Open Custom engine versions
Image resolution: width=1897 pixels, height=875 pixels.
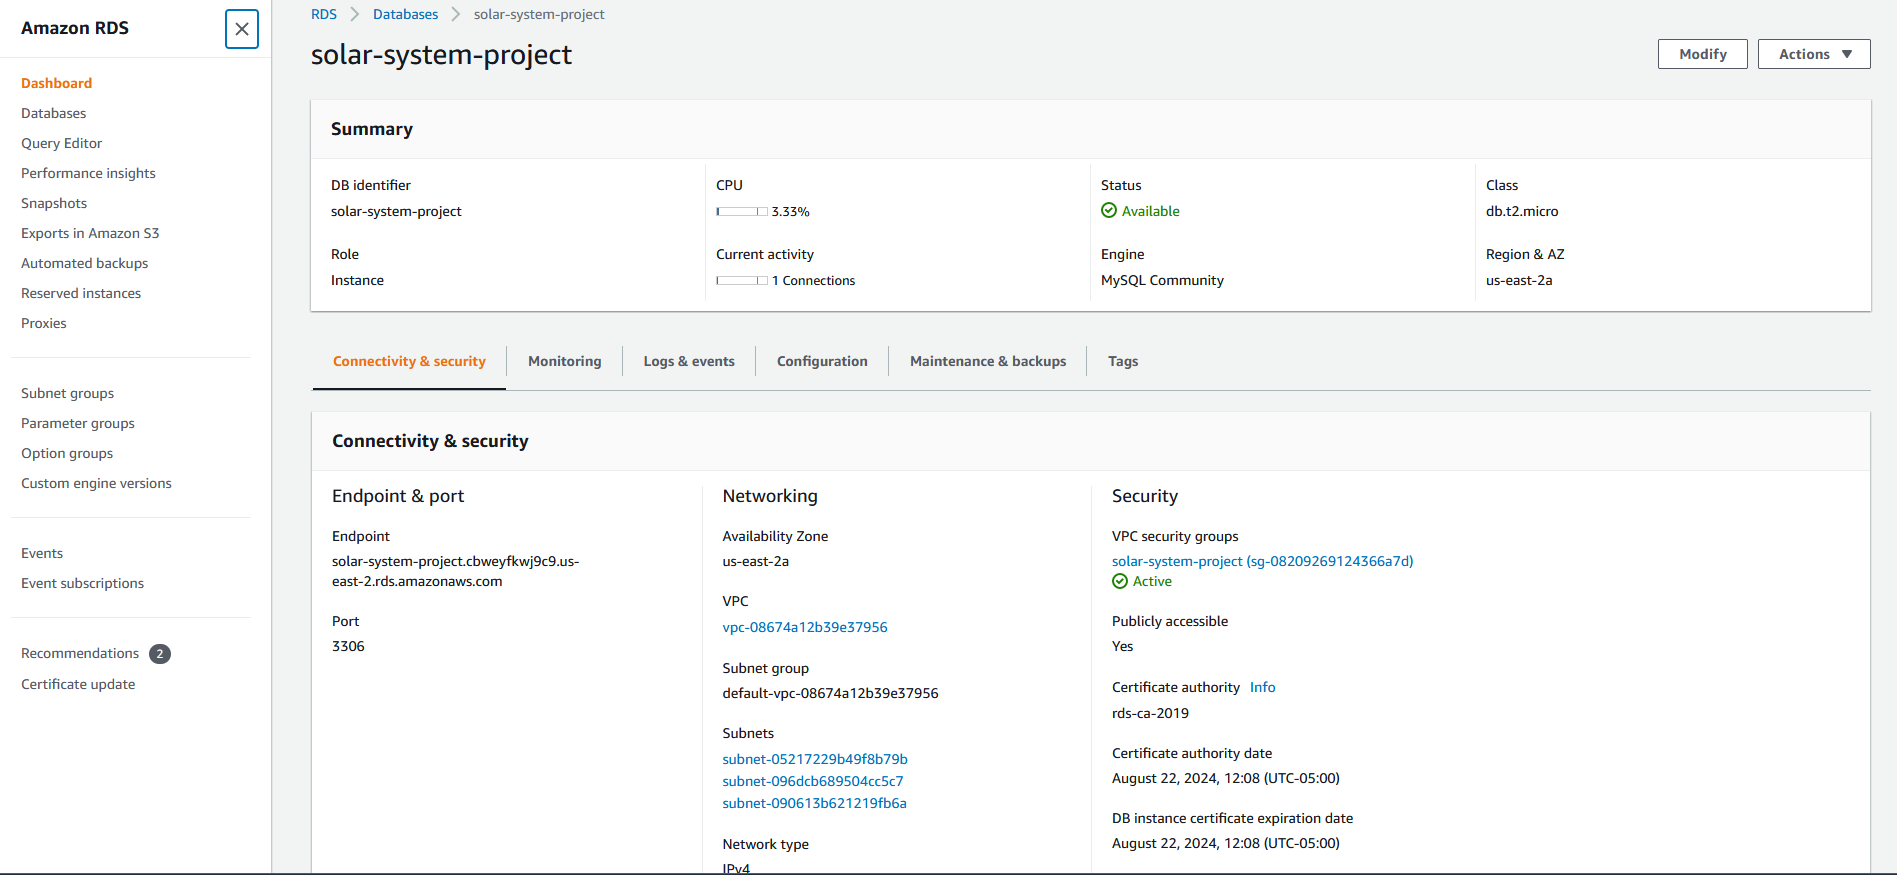pyautogui.click(x=96, y=483)
